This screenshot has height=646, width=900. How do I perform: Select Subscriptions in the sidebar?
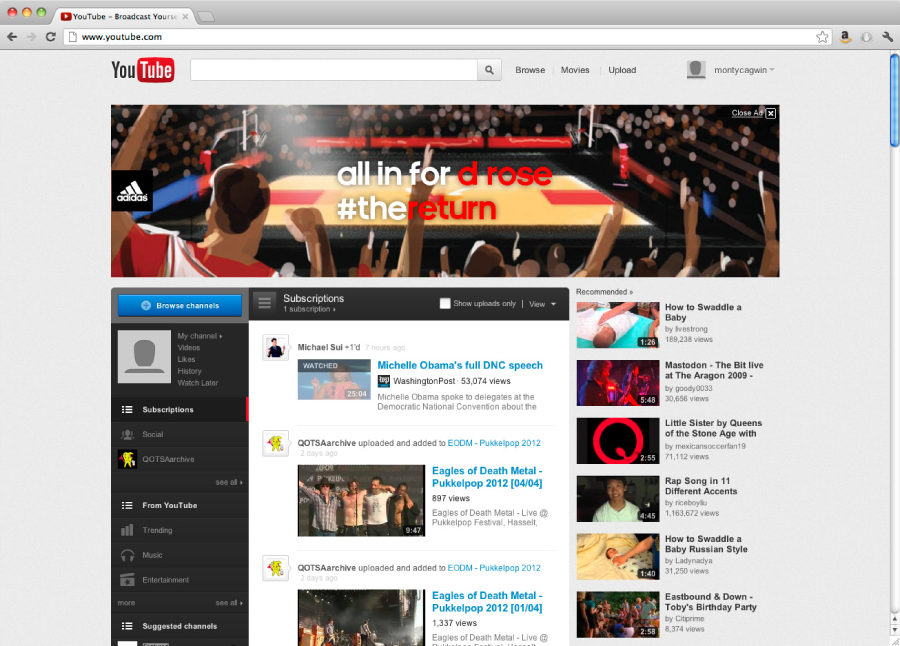pyautogui.click(x=180, y=409)
